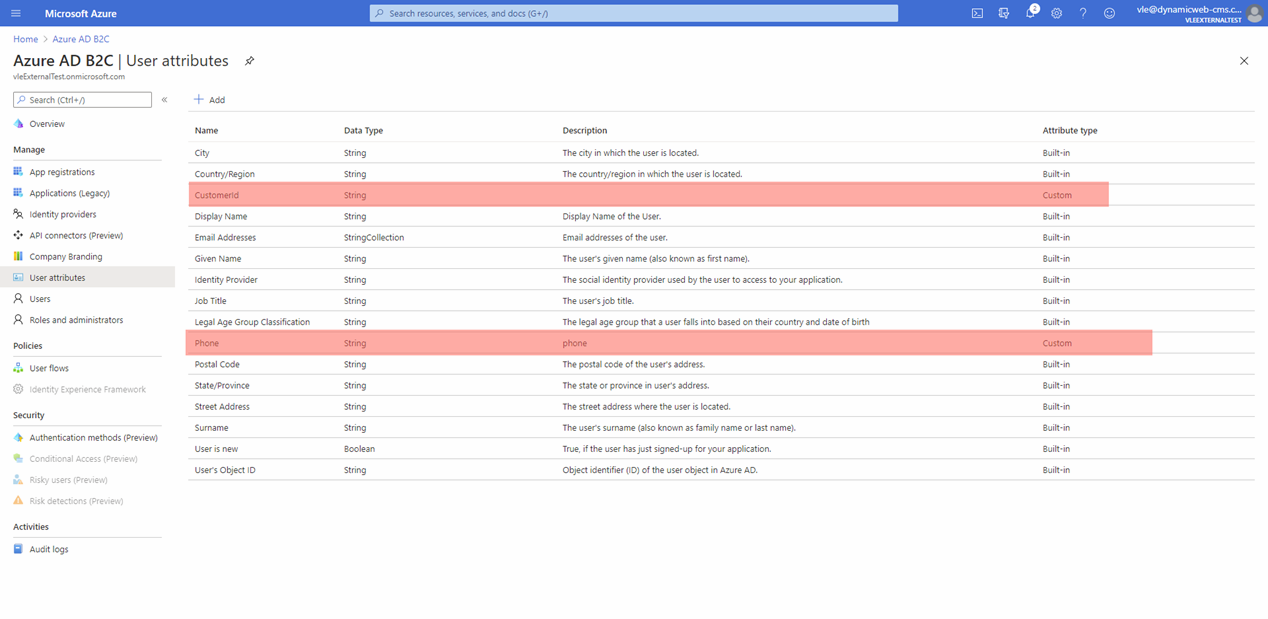This screenshot has width=1268, height=619.
Task: Select the CustomerId custom attribute row
Action: pyautogui.click(x=217, y=195)
